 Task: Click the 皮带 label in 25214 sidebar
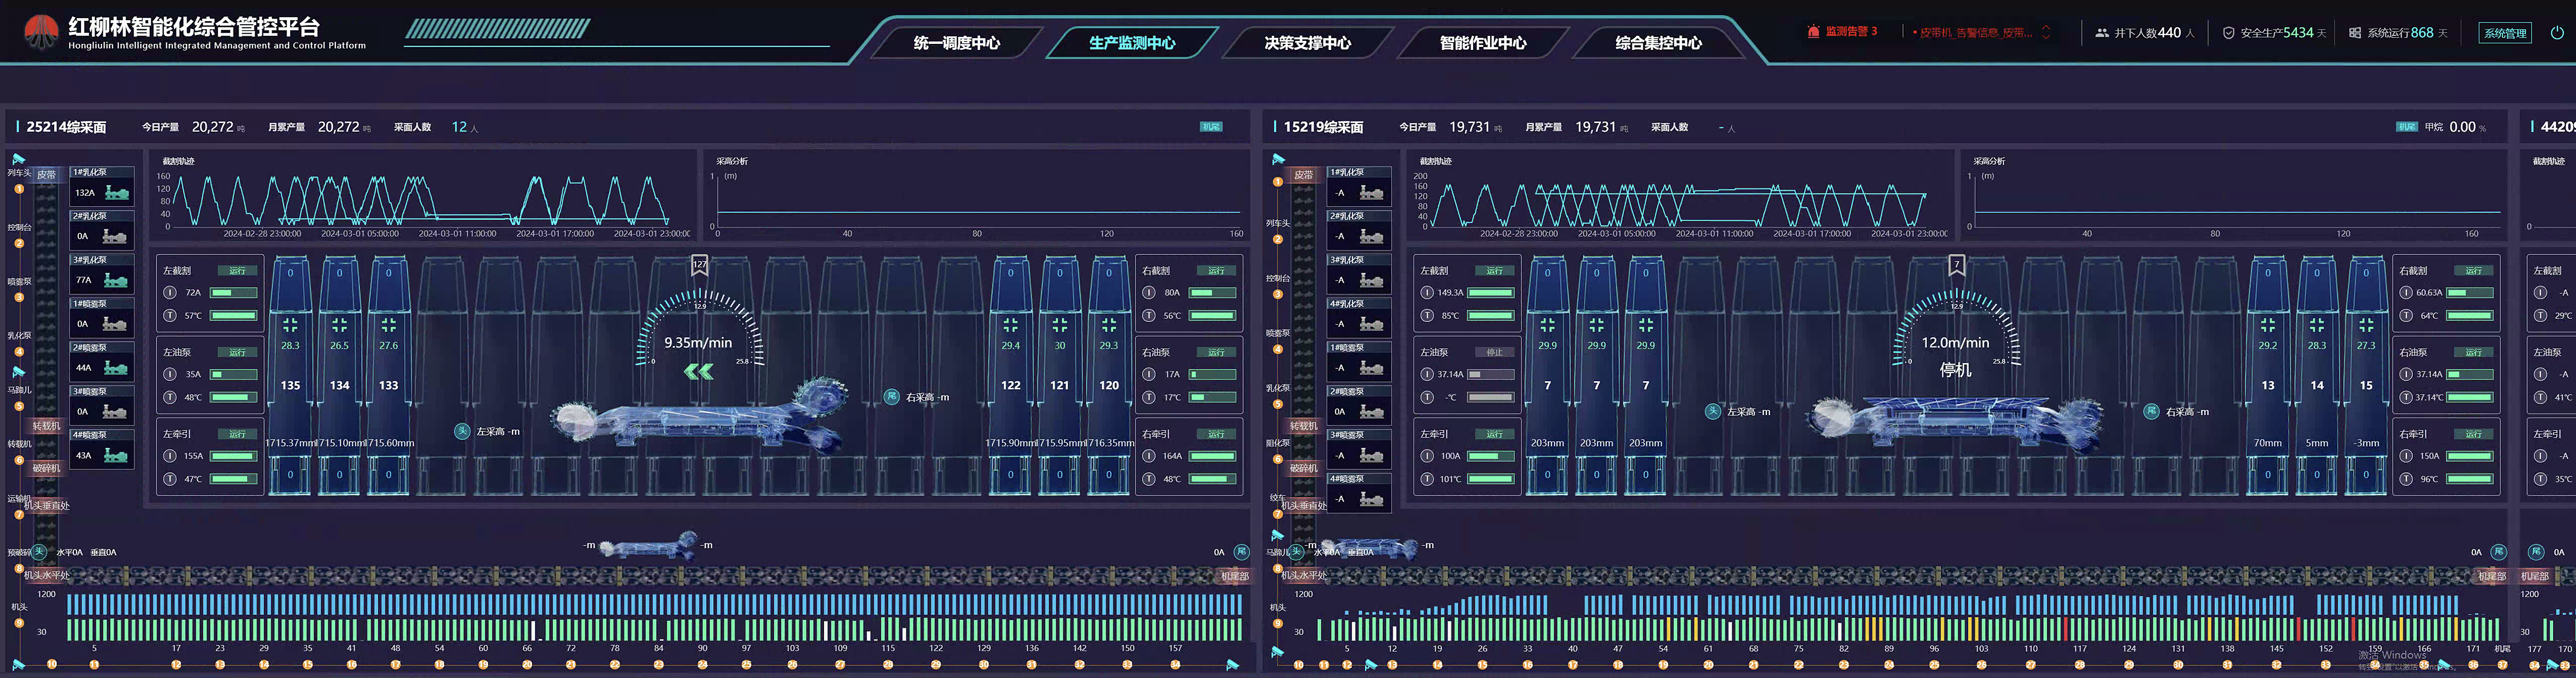[46, 175]
